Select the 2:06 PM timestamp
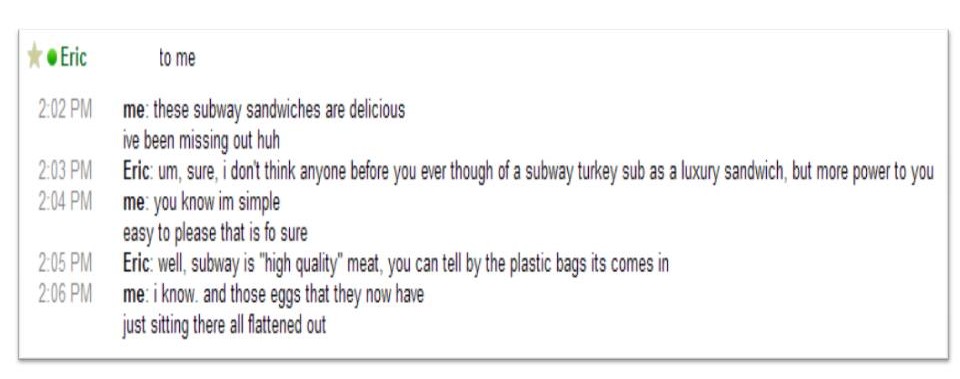Screen dimensions: 960x379 (x=65, y=295)
